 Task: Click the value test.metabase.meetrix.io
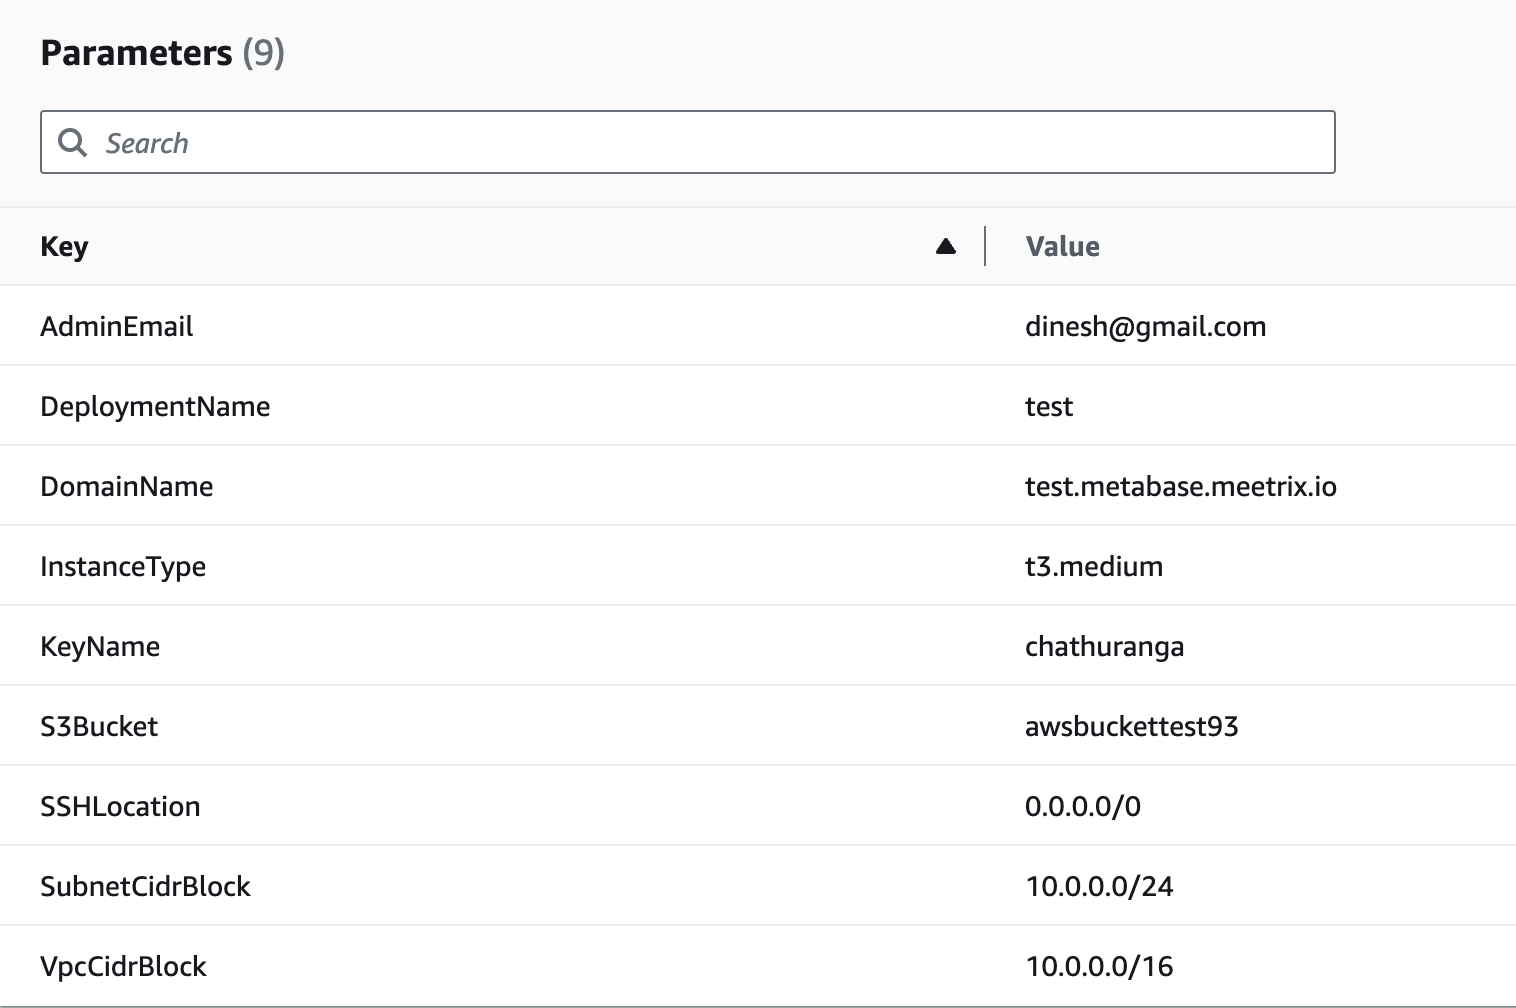point(1183,486)
